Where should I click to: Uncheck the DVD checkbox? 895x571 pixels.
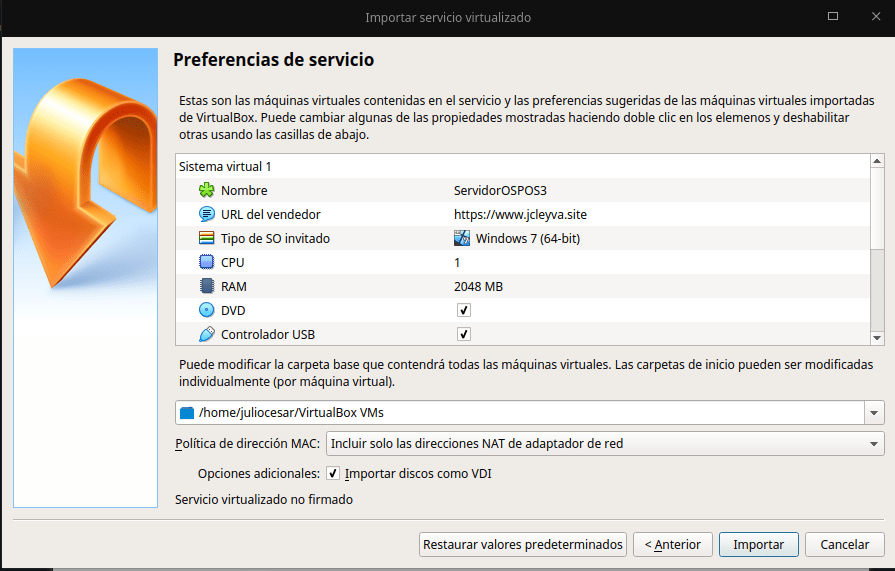point(464,310)
